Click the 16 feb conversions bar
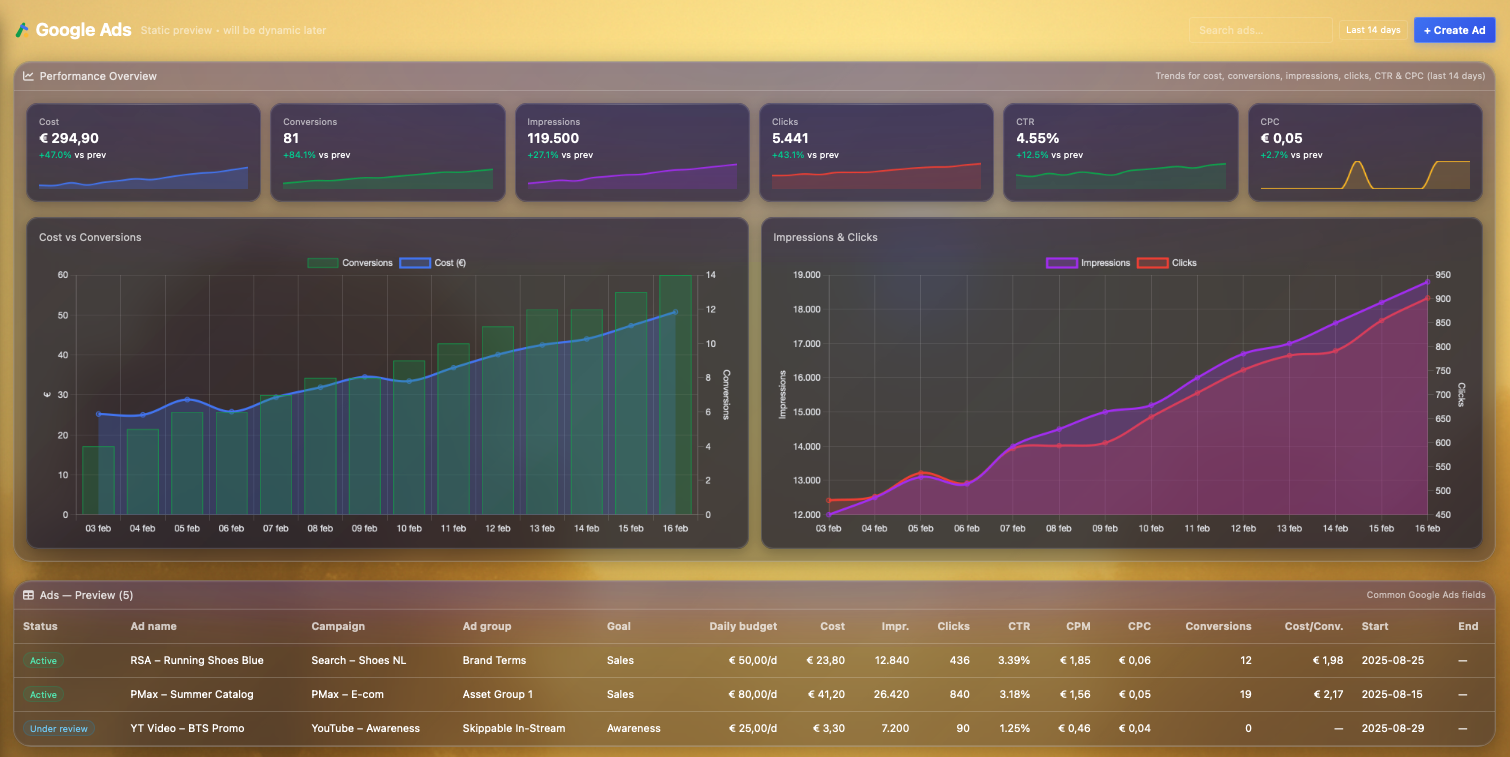 pyautogui.click(x=675, y=395)
